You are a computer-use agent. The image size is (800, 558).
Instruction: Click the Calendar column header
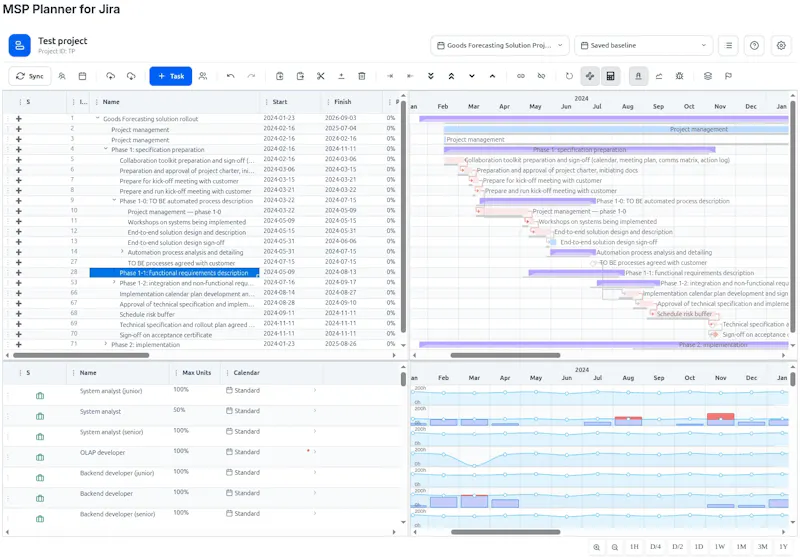[246, 373]
